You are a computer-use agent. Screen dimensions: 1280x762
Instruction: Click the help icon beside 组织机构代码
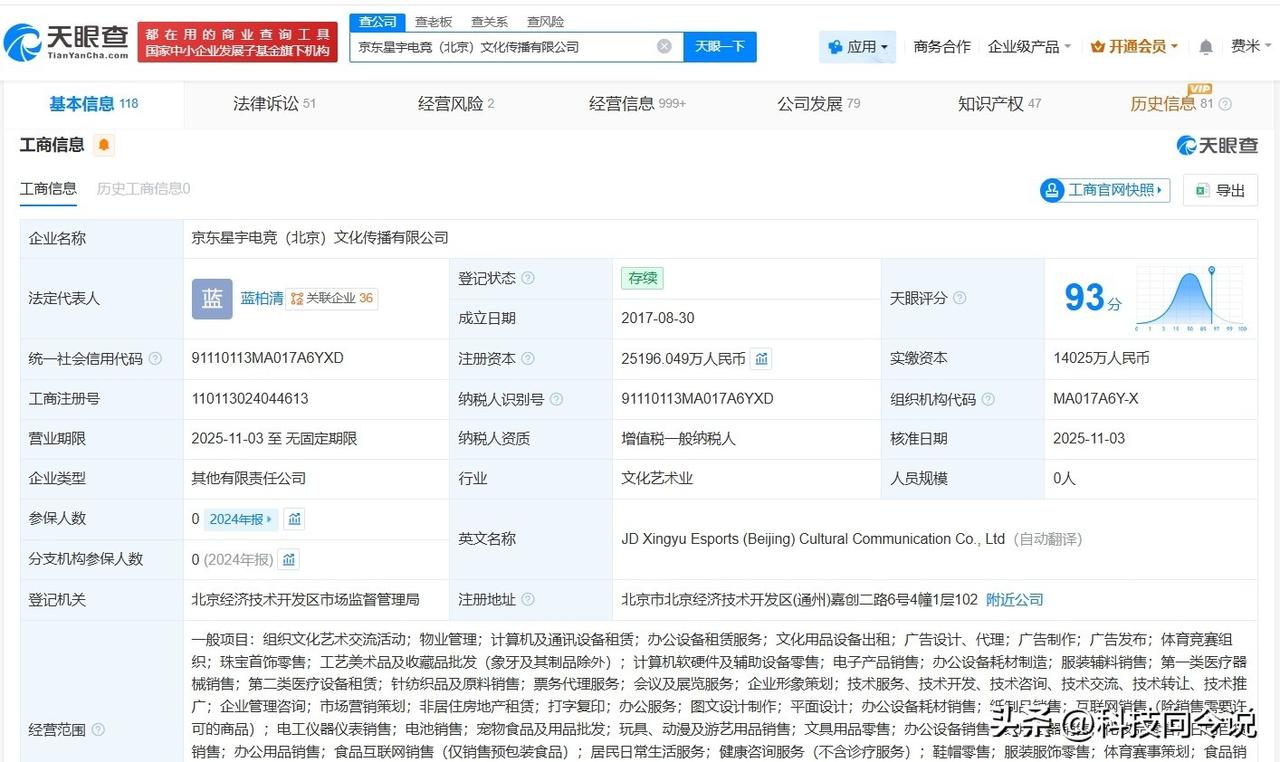coord(988,399)
